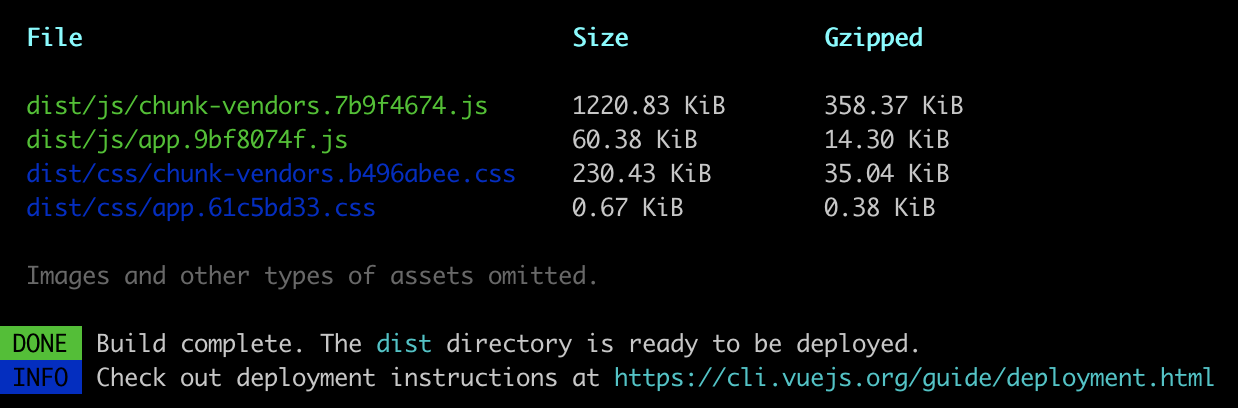The height and width of the screenshot is (408, 1238).
Task: Click the blue INFO badge
Action: click(x=41, y=378)
